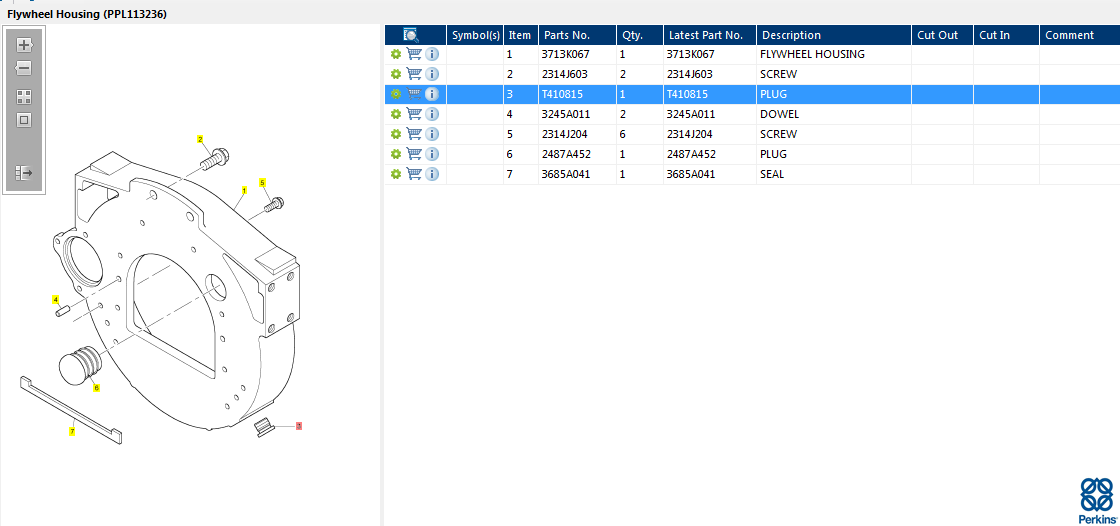1120x526 pixels.
Task: Click gear icon for PLUG 2487A452 row
Action: coord(396,154)
